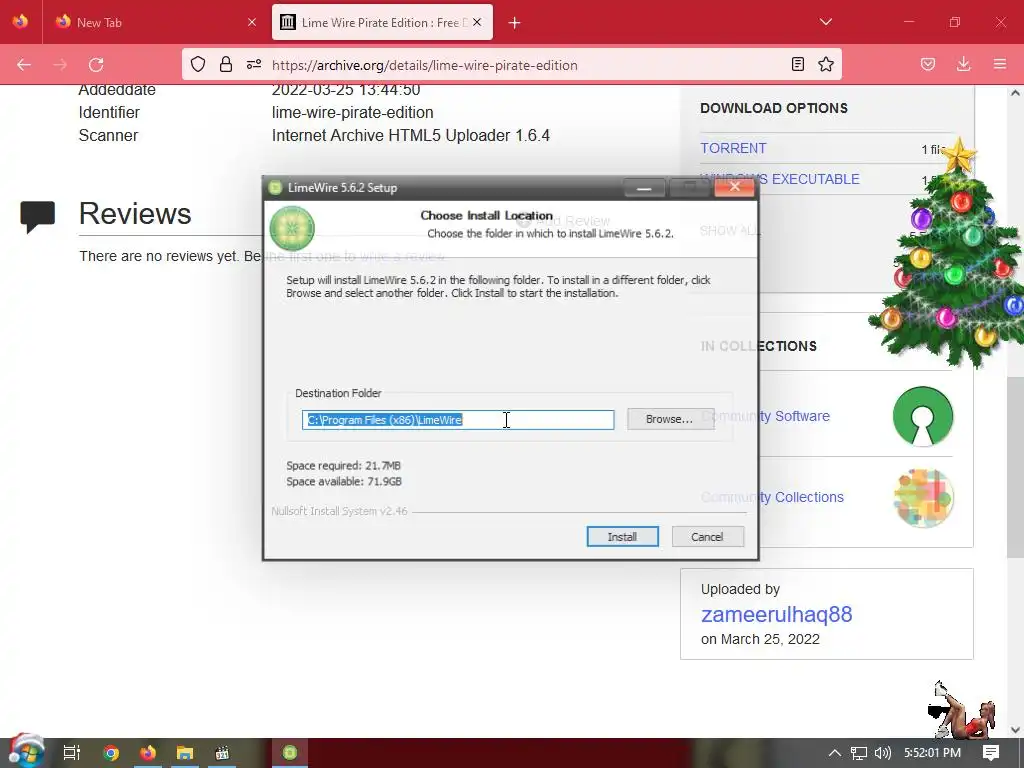Close the New Tab tab
Viewport: 1024px width, 768px height.
(252, 23)
